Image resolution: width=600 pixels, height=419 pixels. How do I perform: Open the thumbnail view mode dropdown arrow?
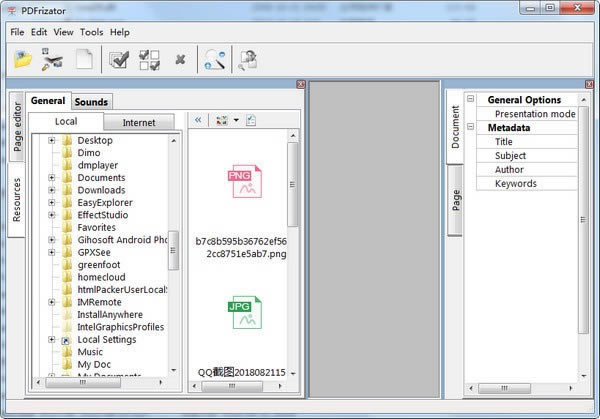coord(236,120)
